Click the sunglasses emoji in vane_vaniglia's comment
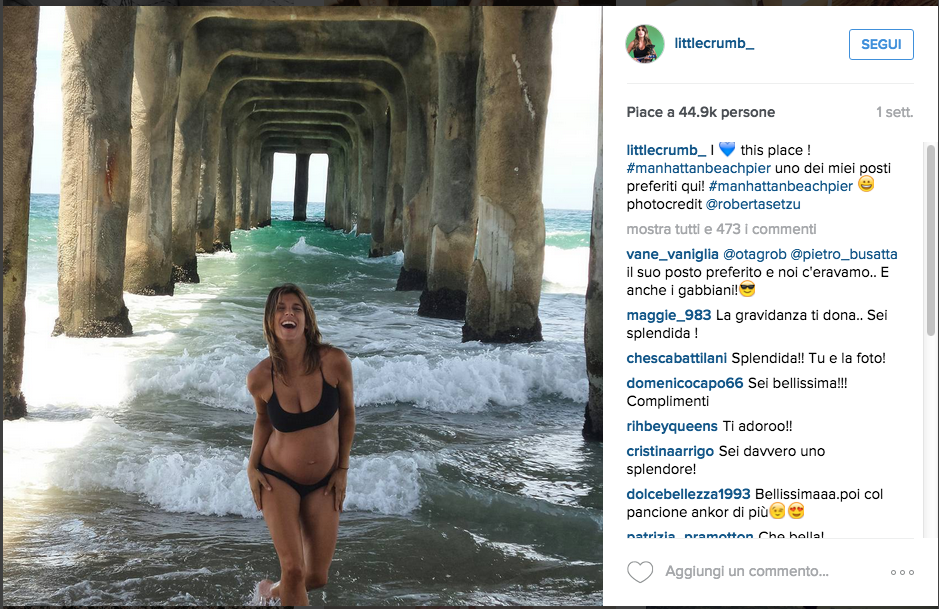Viewport: 939px width, 609px height. tap(748, 288)
